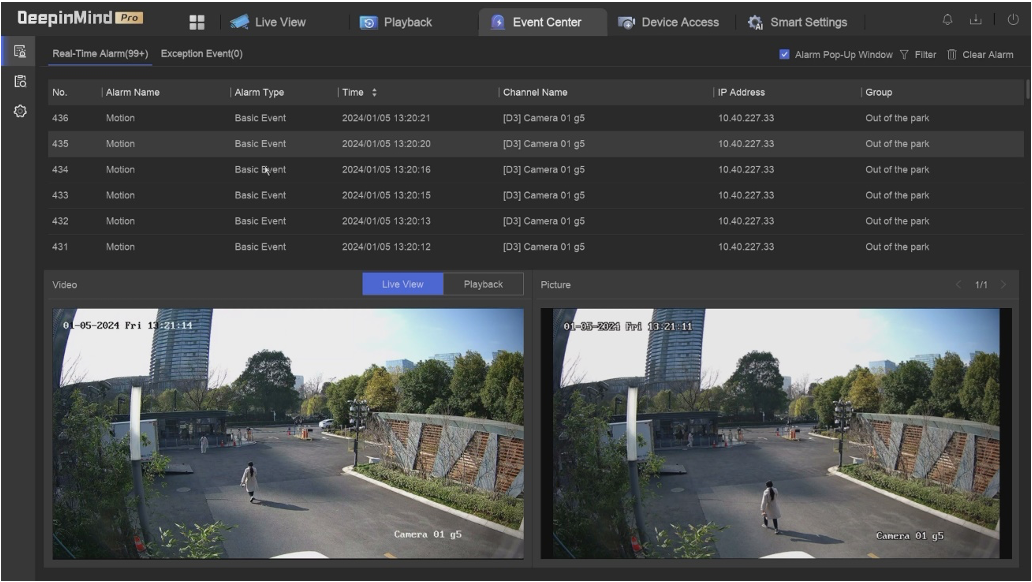Select Live View in the video panel

403,285
